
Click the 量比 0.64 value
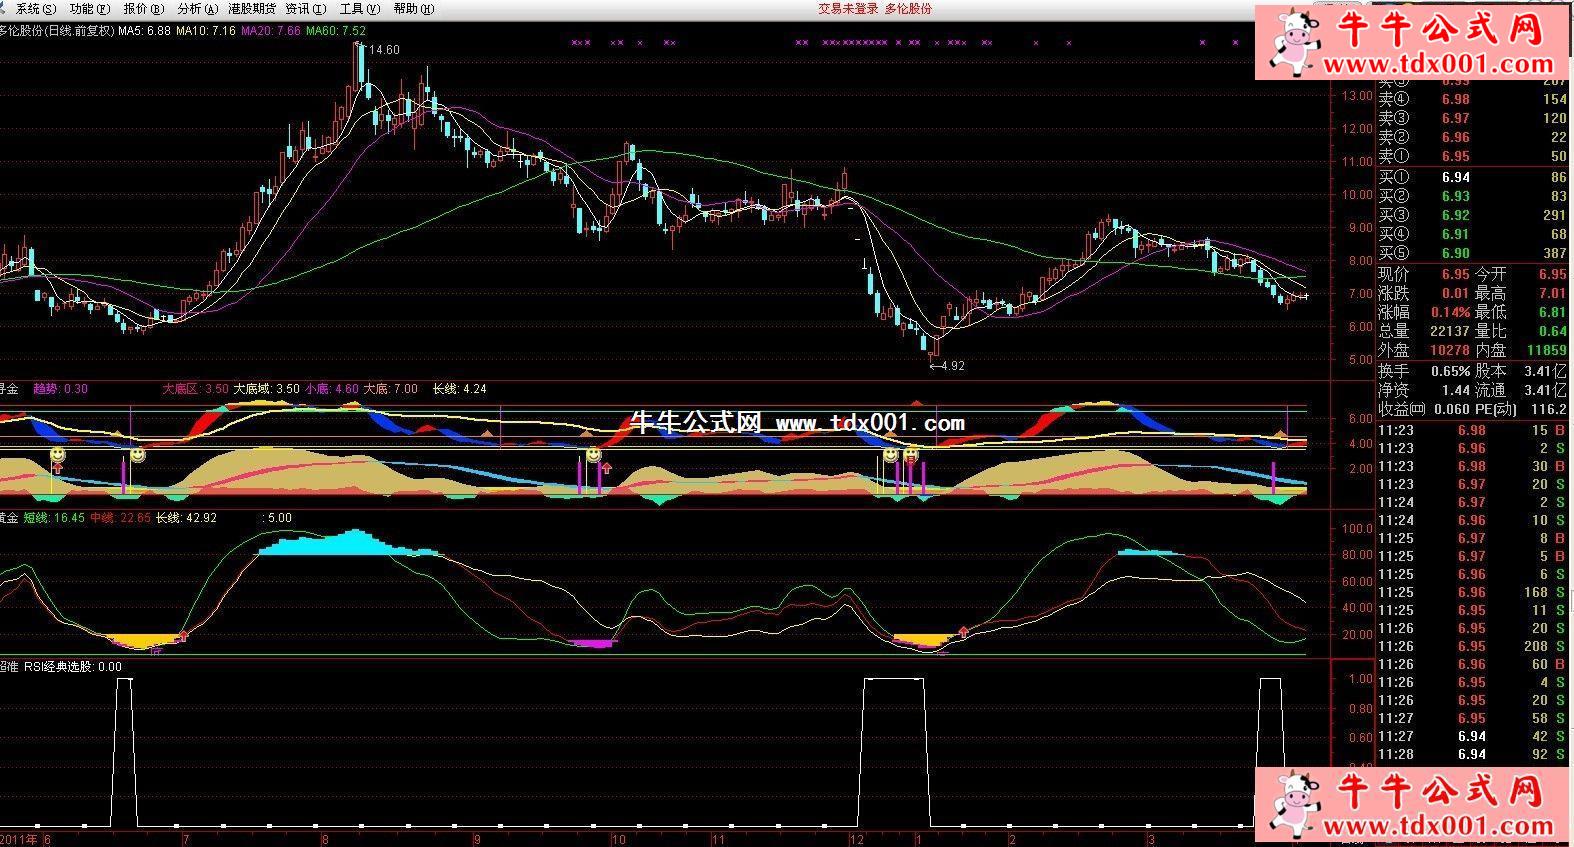1552,331
